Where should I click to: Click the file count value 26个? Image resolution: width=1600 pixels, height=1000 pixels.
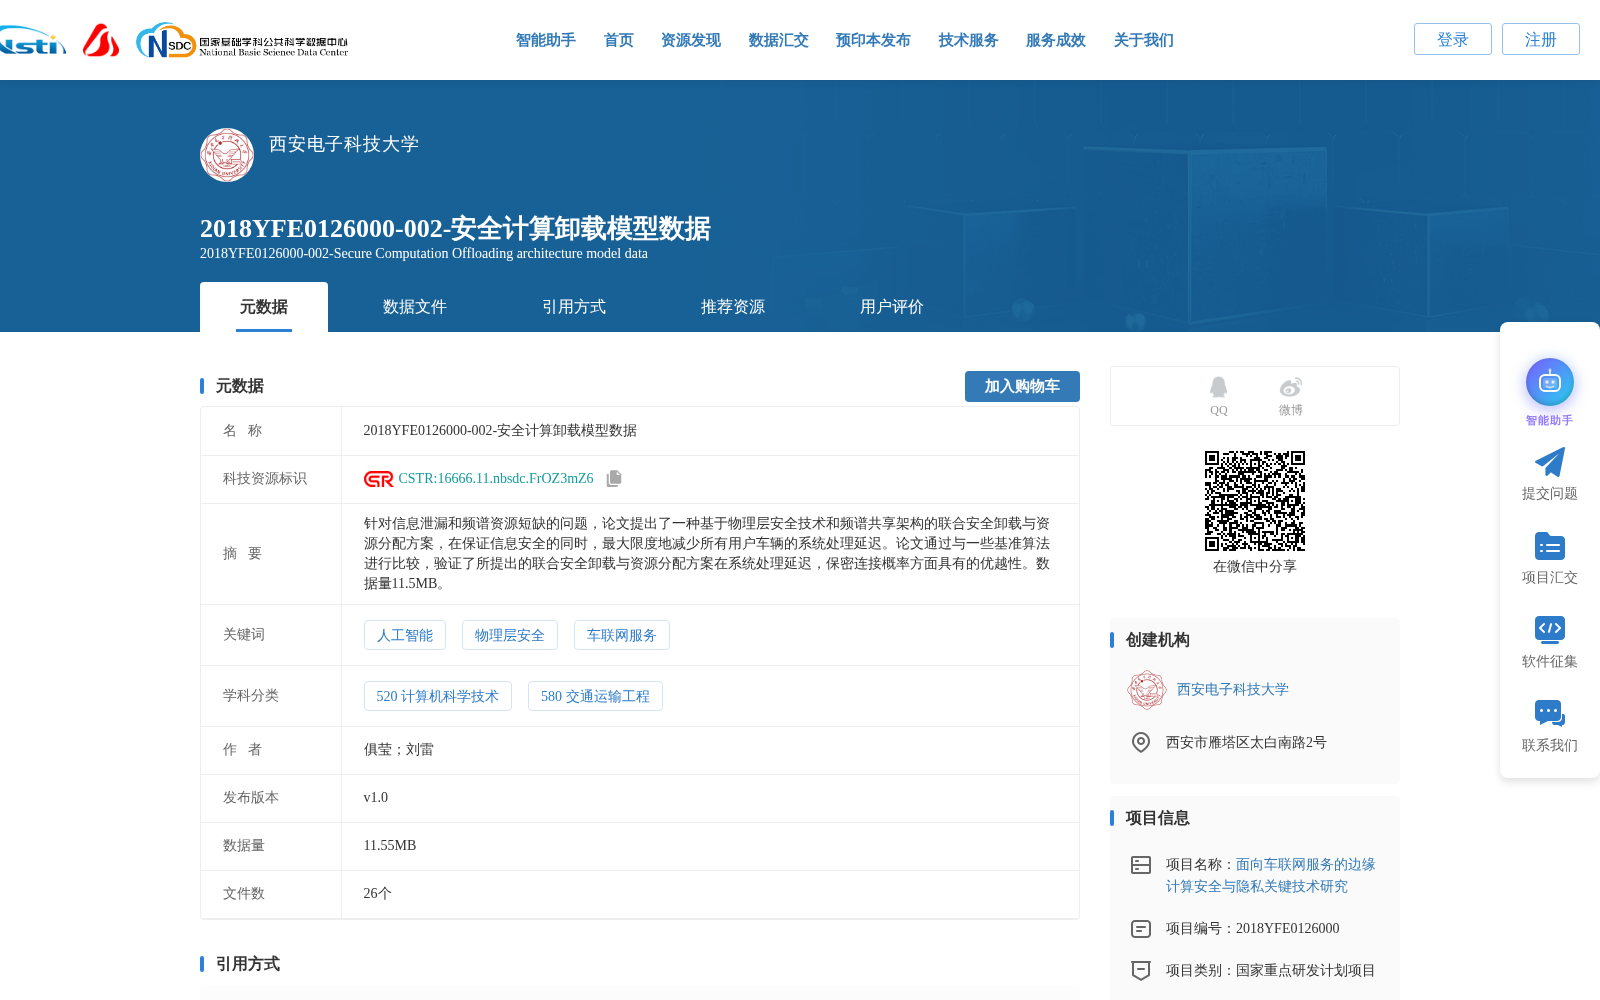pyautogui.click(x=378, y=894)
